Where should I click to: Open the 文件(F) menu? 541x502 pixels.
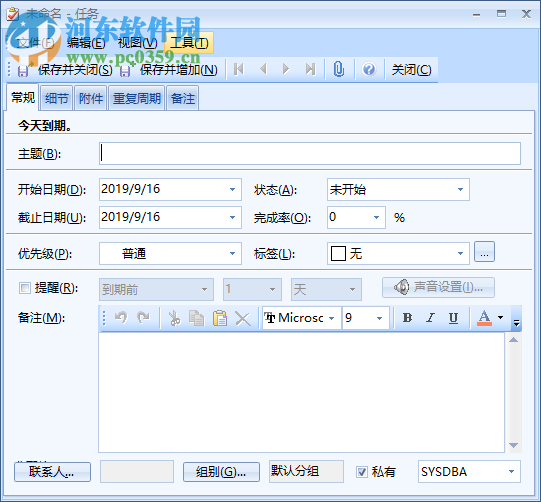[36, 43]
